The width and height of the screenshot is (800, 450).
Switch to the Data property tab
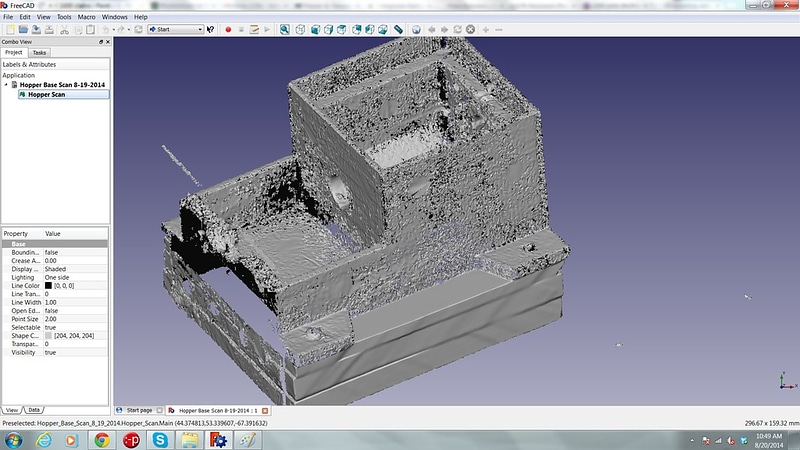(34, 410)
